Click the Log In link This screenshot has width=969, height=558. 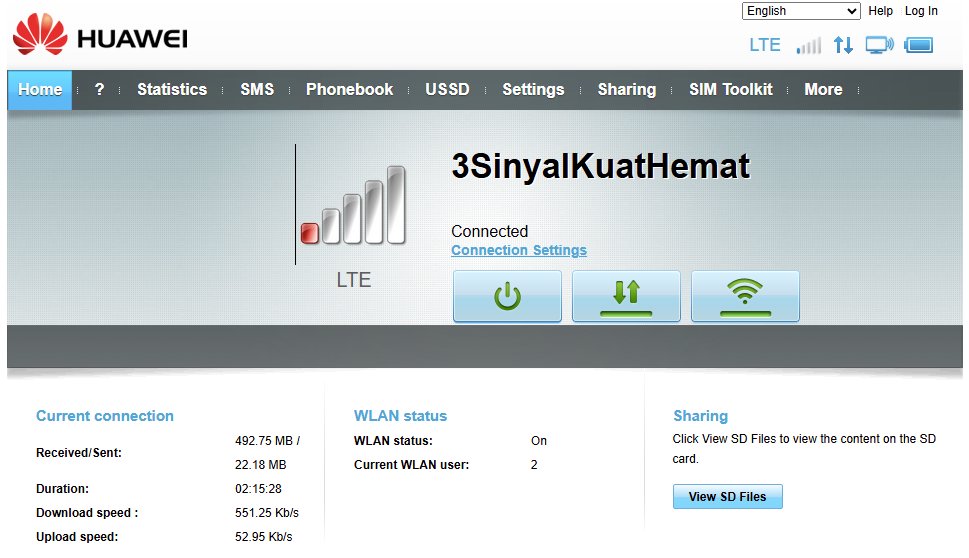coord(921,11)
